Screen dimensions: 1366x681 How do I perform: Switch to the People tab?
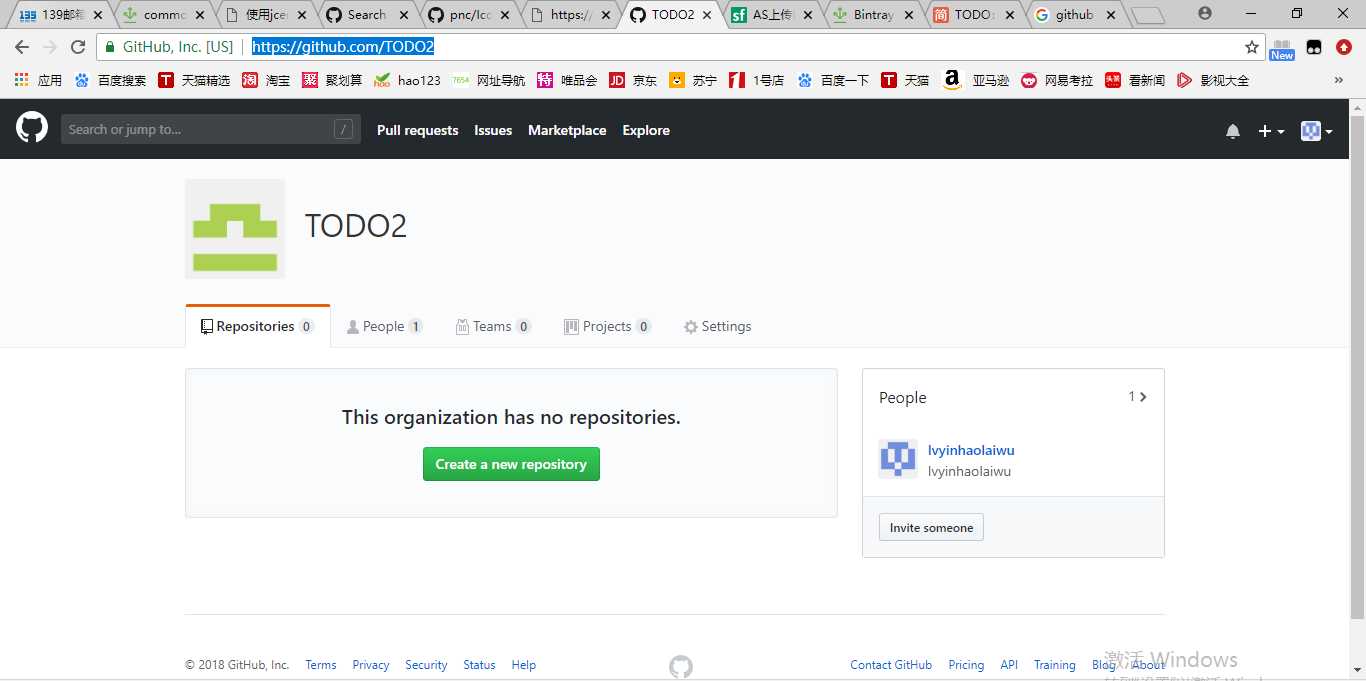[x=384, y=326]
